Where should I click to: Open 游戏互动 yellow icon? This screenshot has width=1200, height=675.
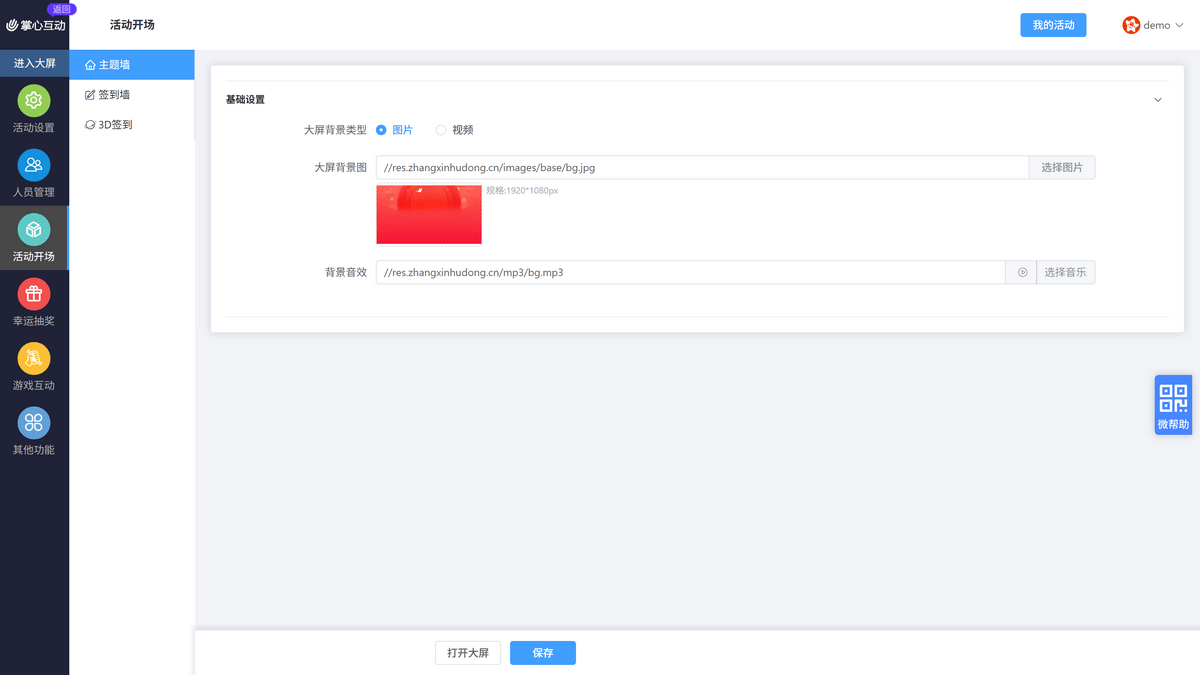coord(34,358)
